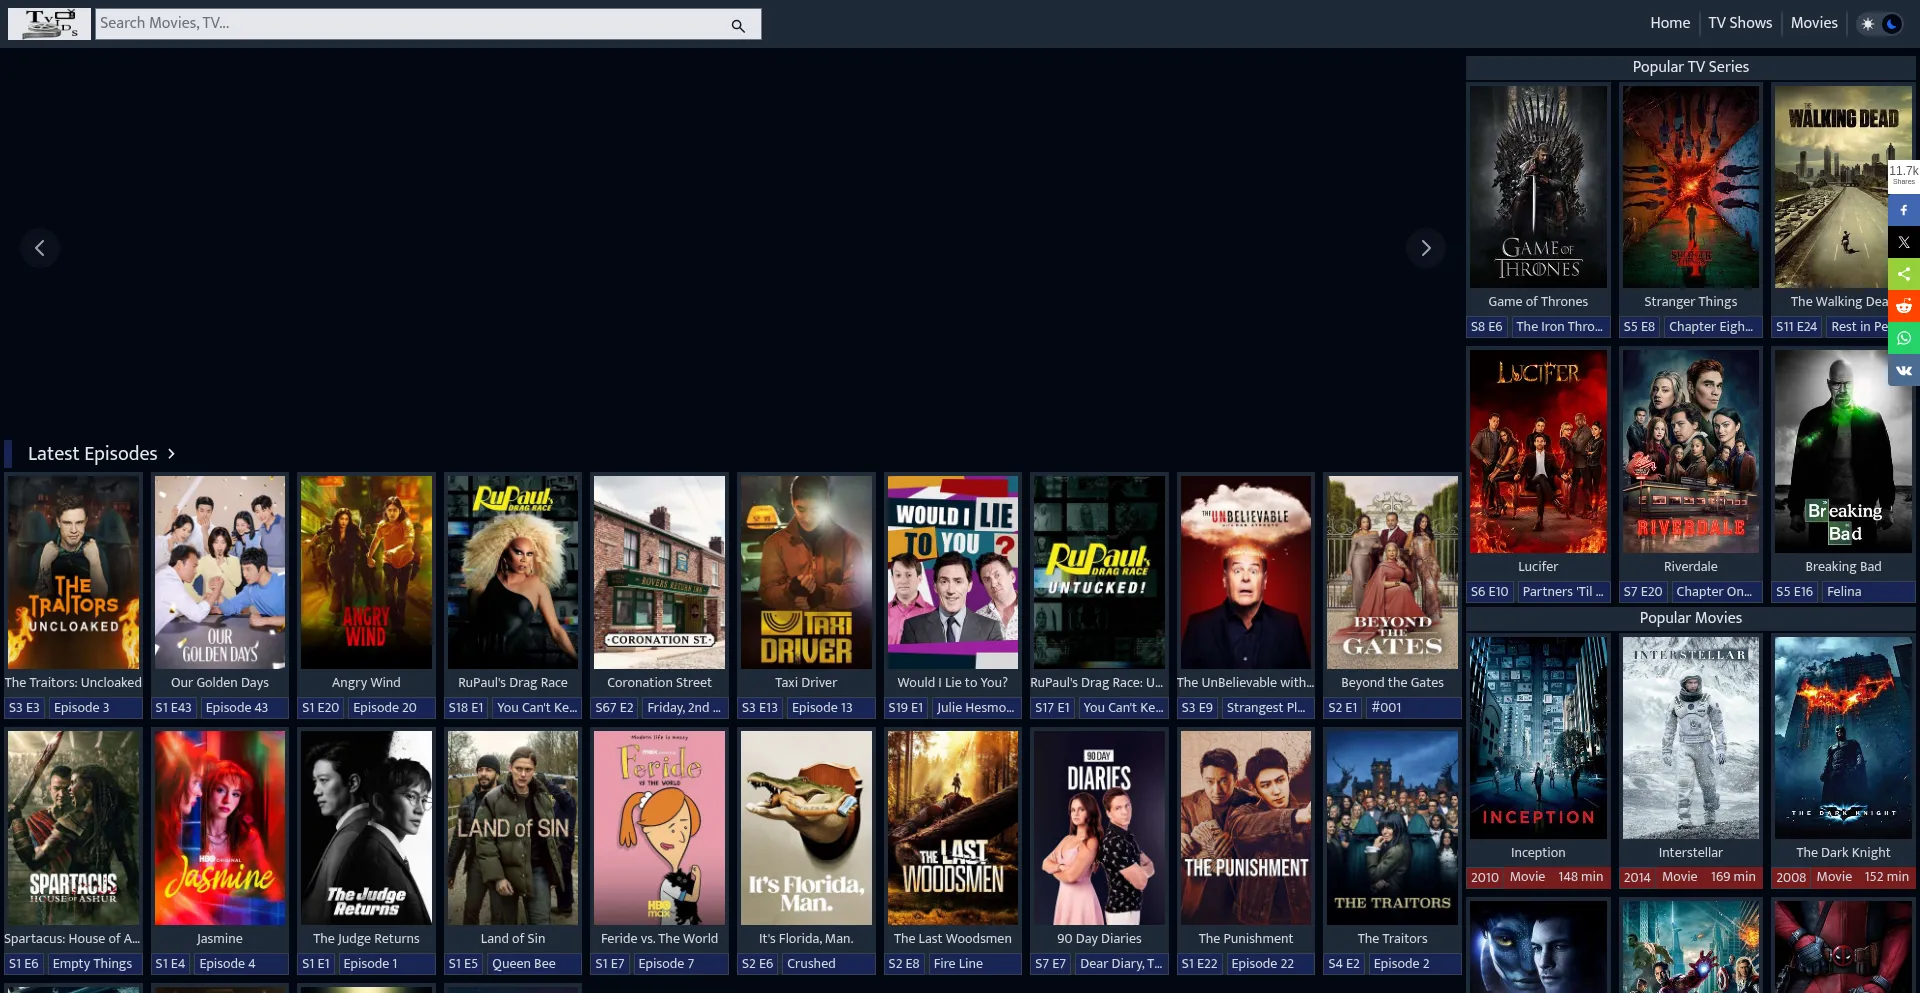Share on WhatsApp icon
This screenshot has width=1920, height=993.
1904,339
